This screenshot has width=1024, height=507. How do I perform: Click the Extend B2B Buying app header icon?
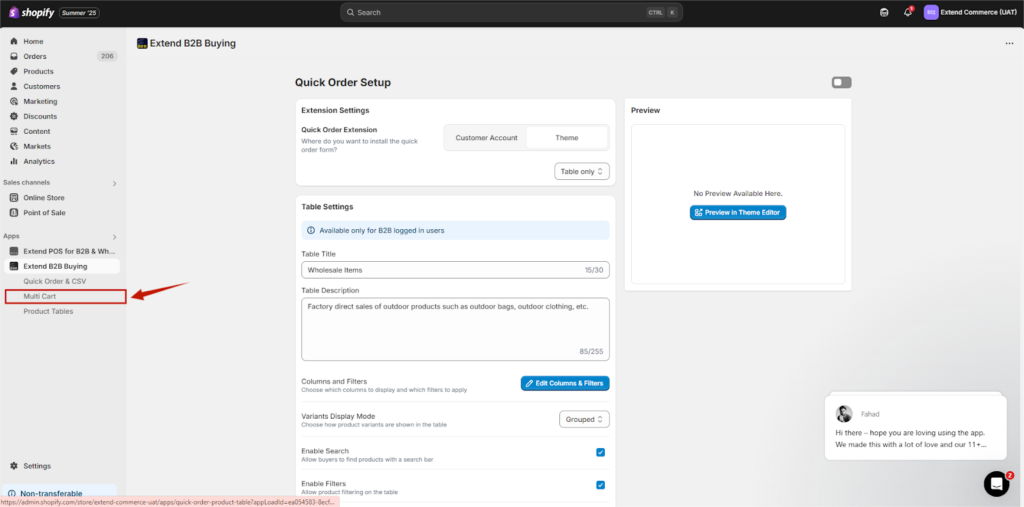pyautogui.click(x=142, y=44)
